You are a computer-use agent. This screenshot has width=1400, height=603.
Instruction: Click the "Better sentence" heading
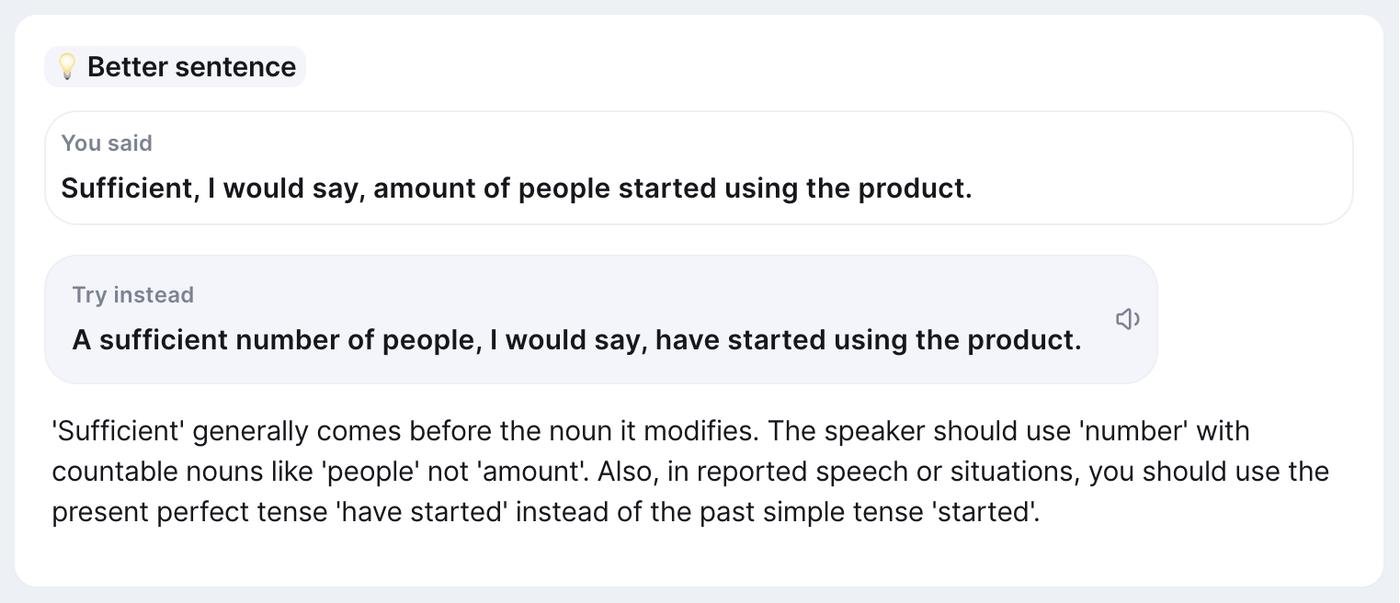coord(191,66)
